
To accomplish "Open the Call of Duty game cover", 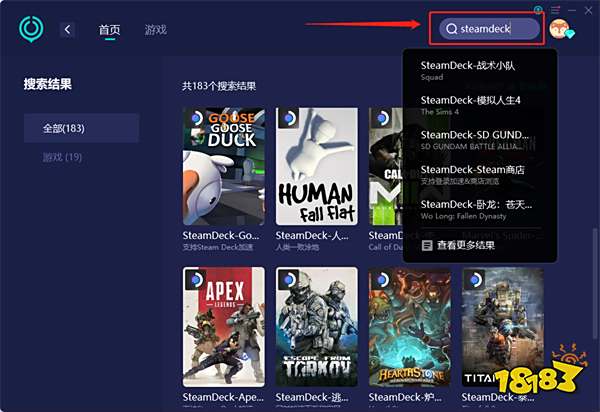I will [386, 166].
